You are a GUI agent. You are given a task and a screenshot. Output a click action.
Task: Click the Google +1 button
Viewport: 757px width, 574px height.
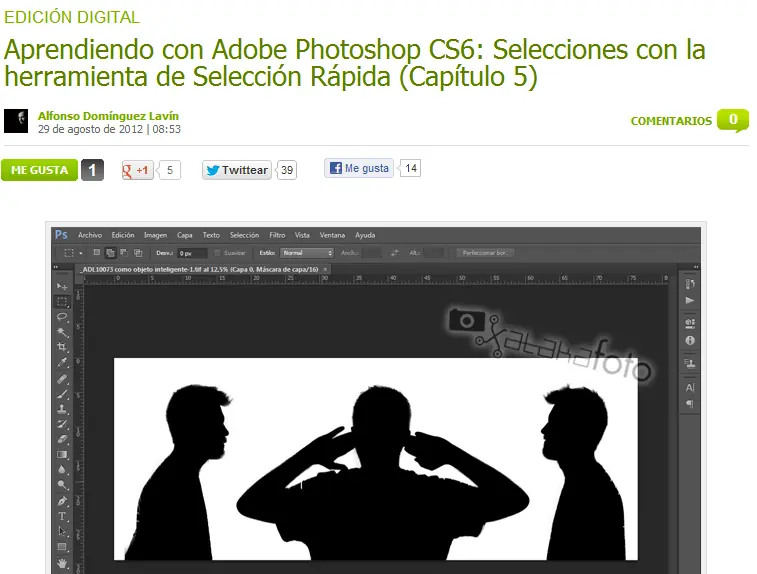coord(138,170)
